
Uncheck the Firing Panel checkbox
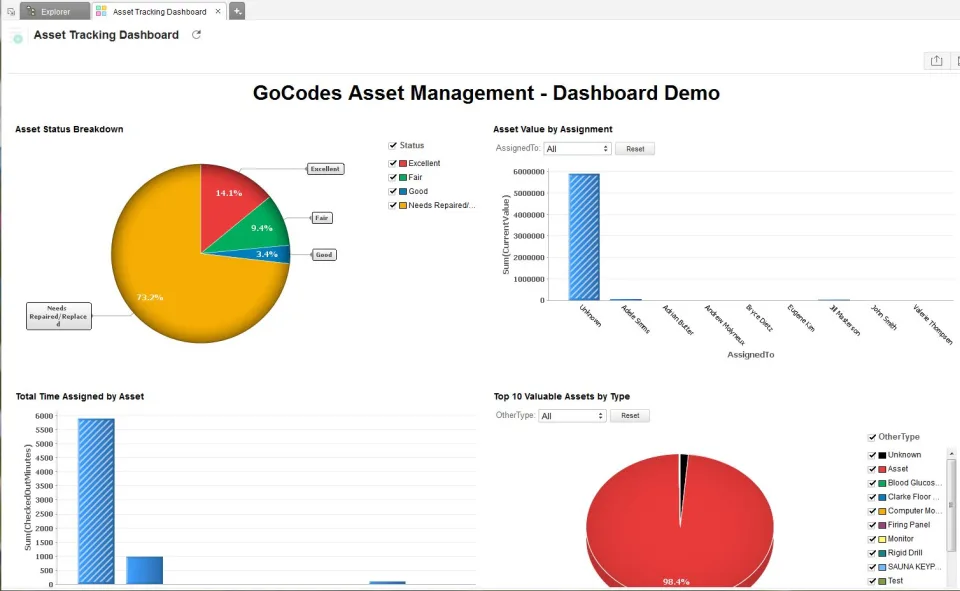(872, 525)
